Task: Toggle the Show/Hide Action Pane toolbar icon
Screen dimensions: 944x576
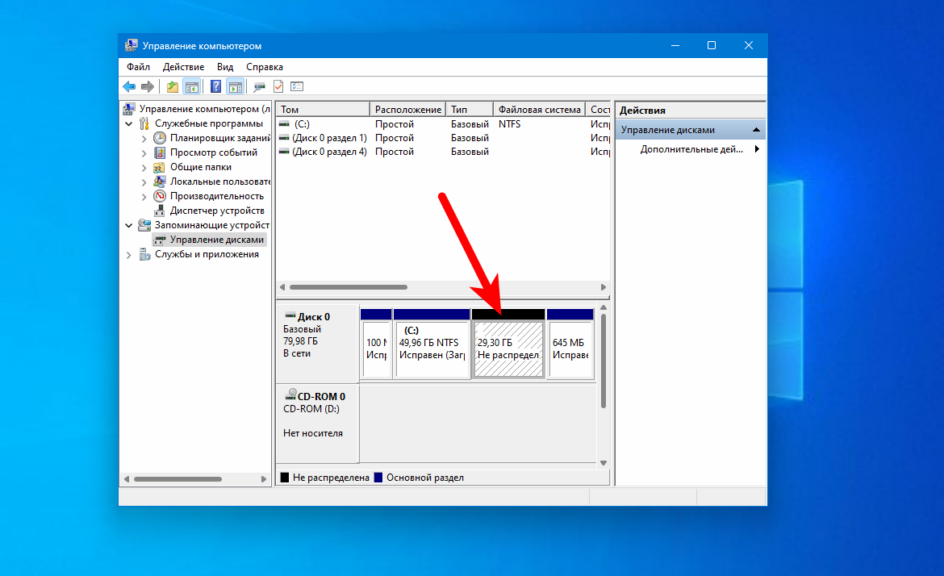Action: pos(235,87)
